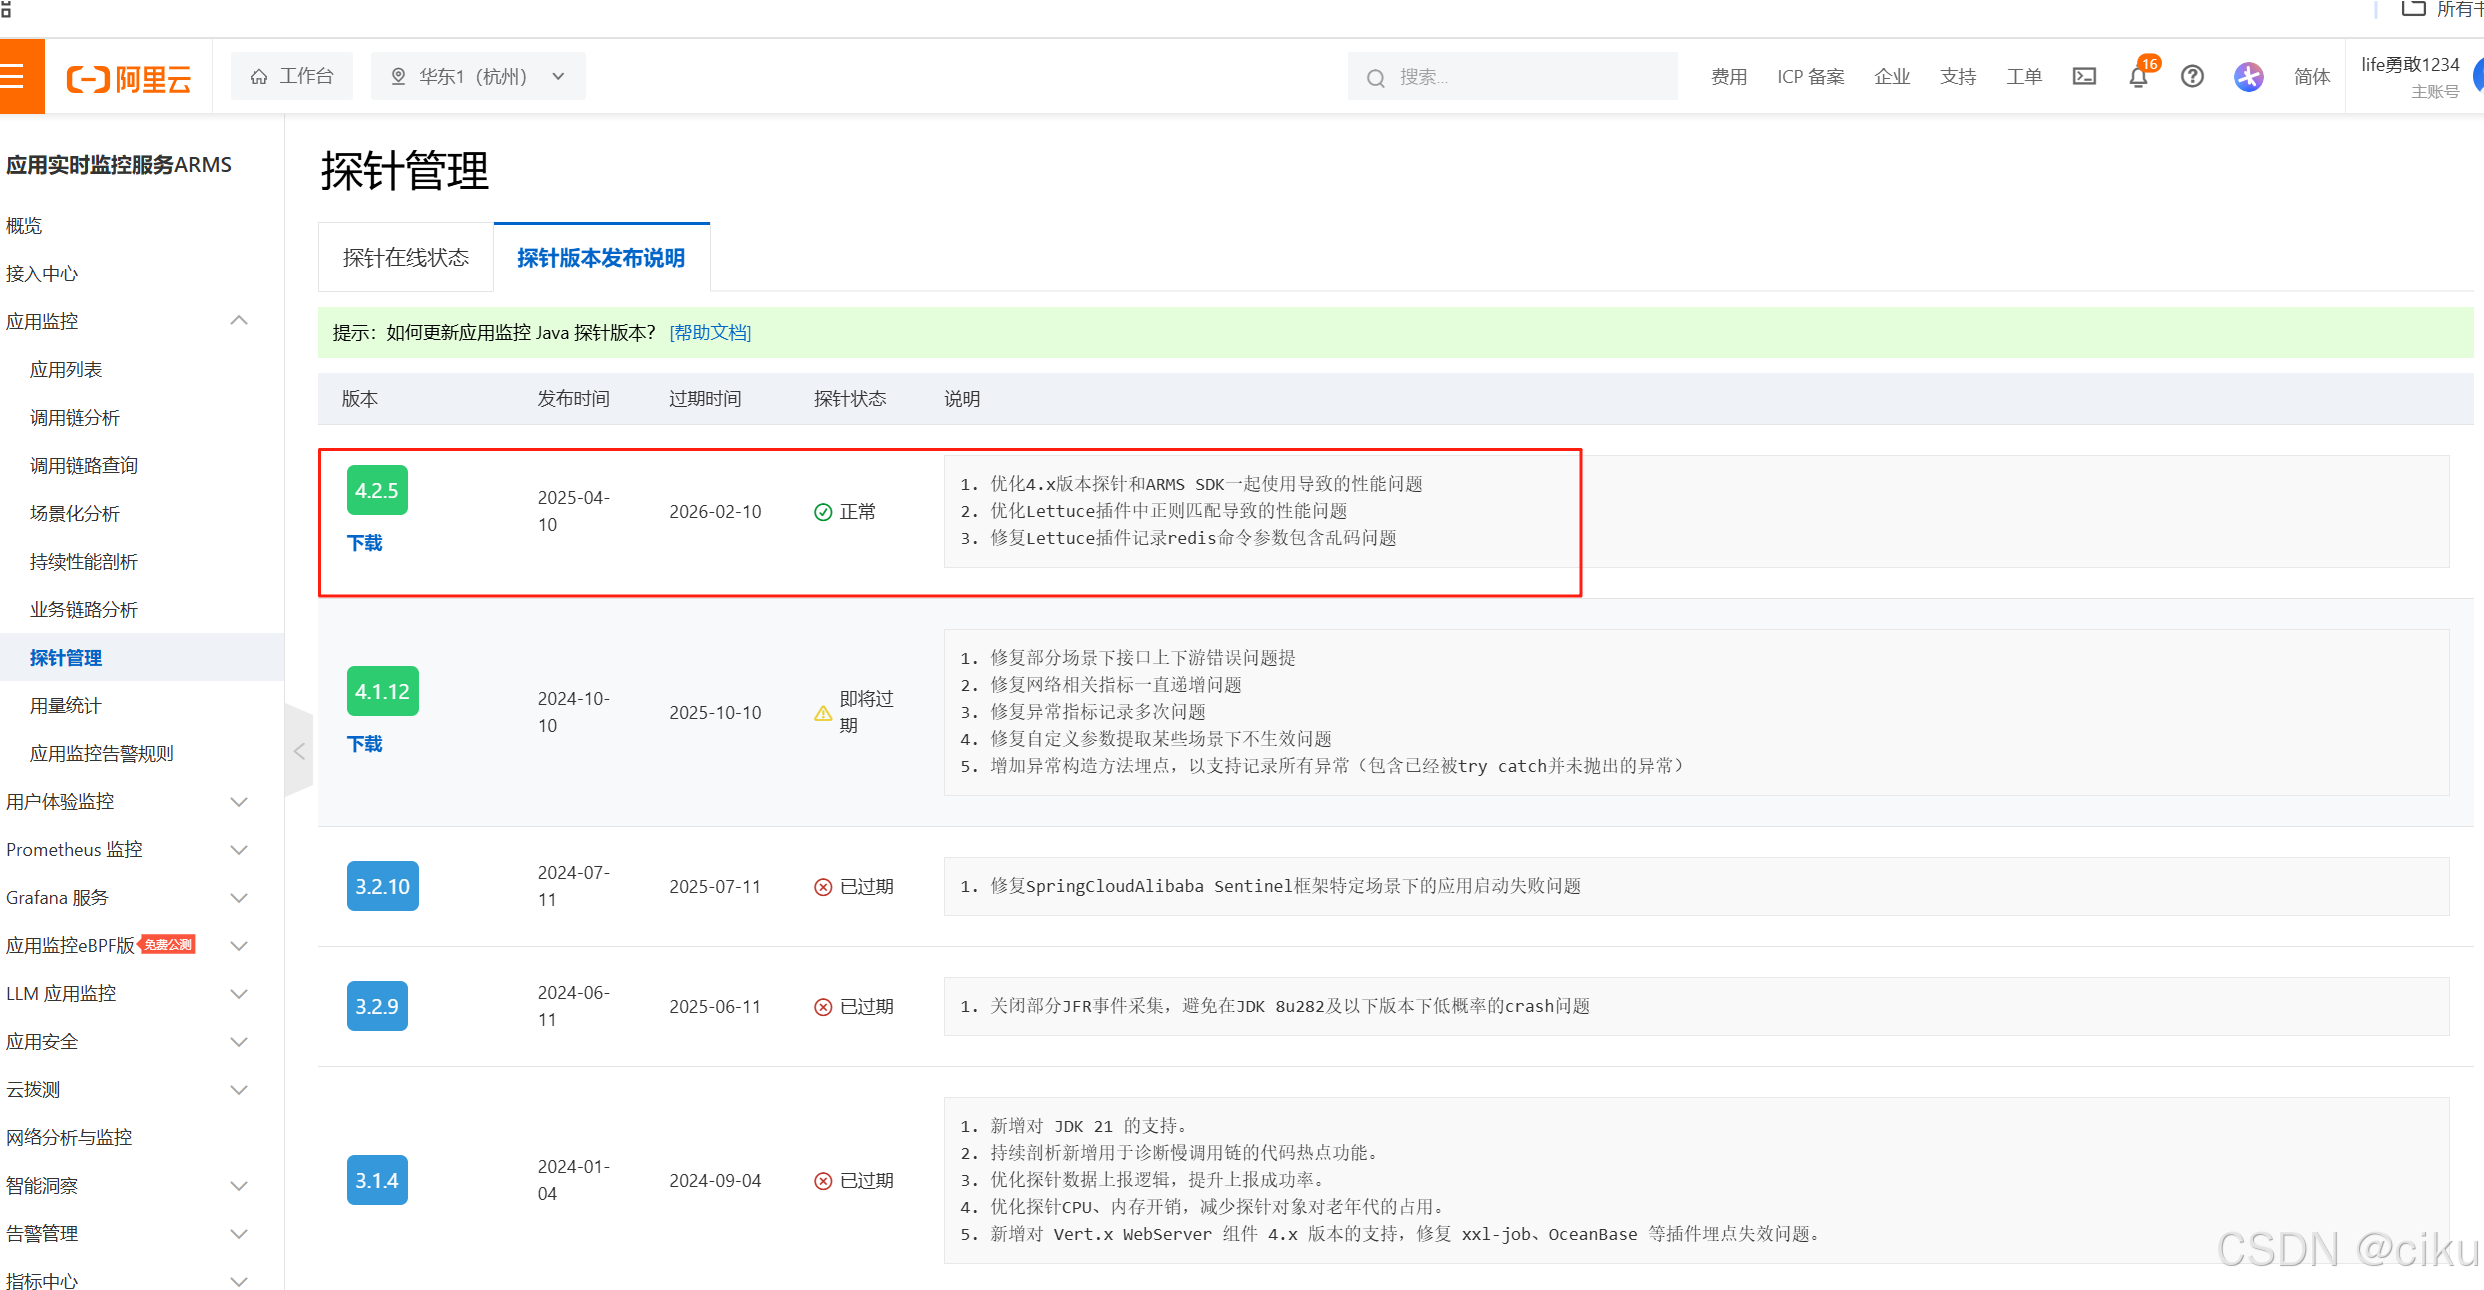Open the notification bell with 16 badge

[x=2139, y=76]
